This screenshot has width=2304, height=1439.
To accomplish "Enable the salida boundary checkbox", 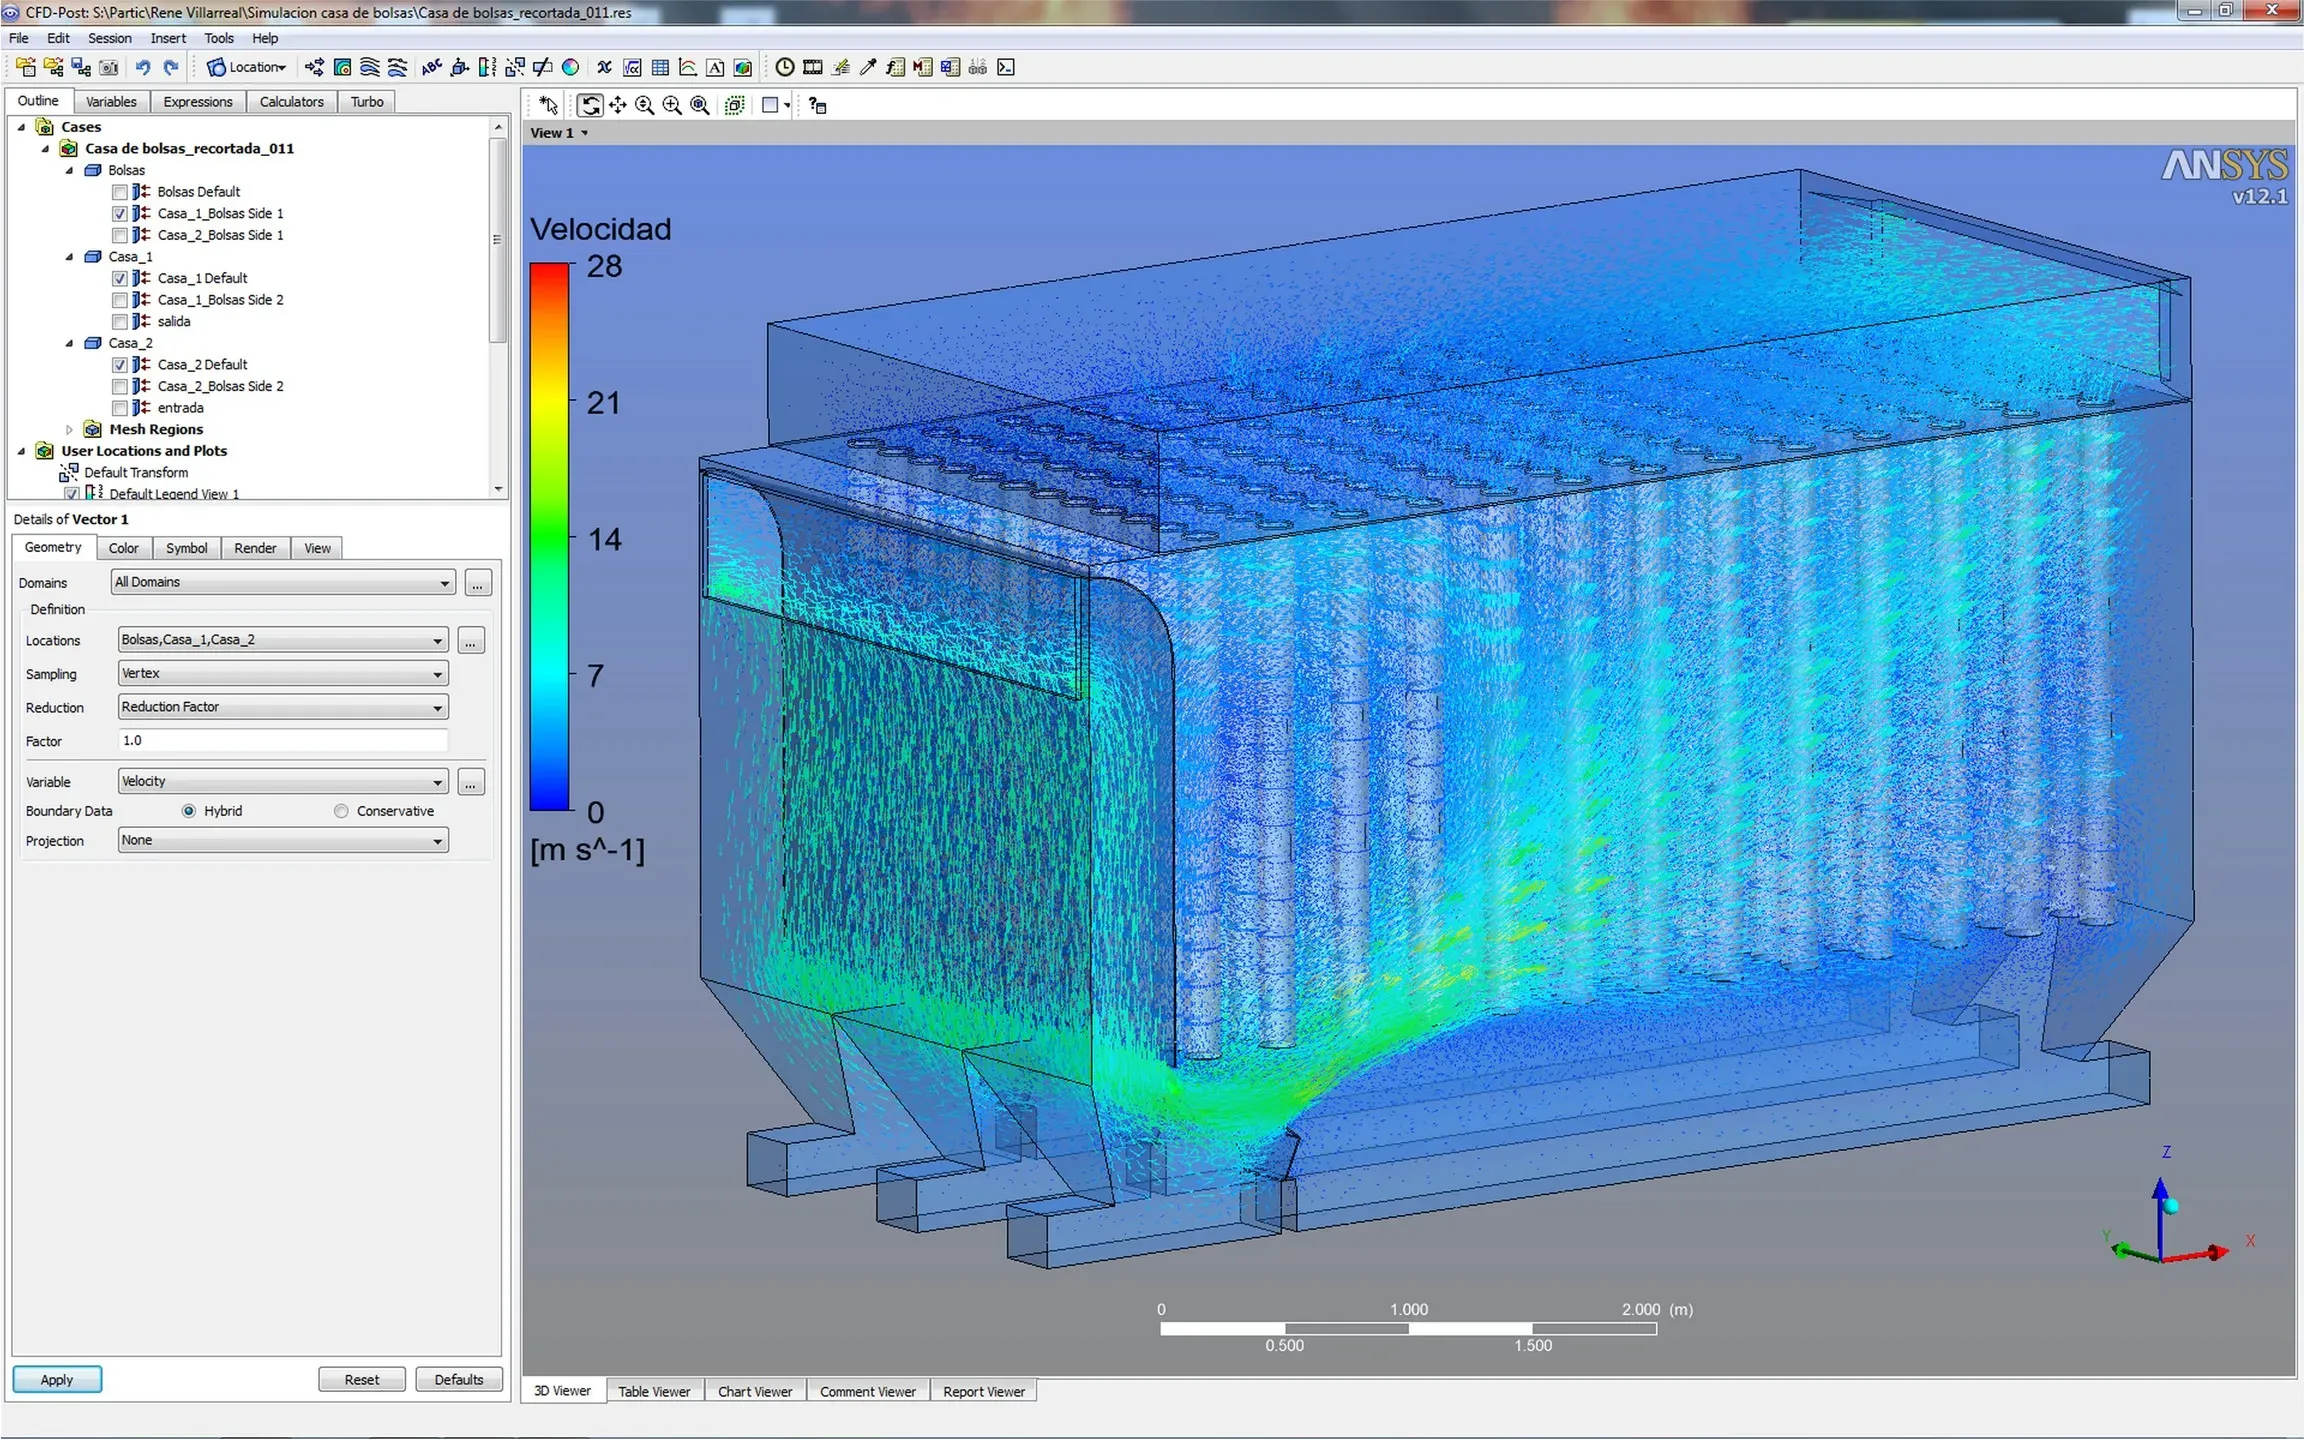I will pos(120,321).
